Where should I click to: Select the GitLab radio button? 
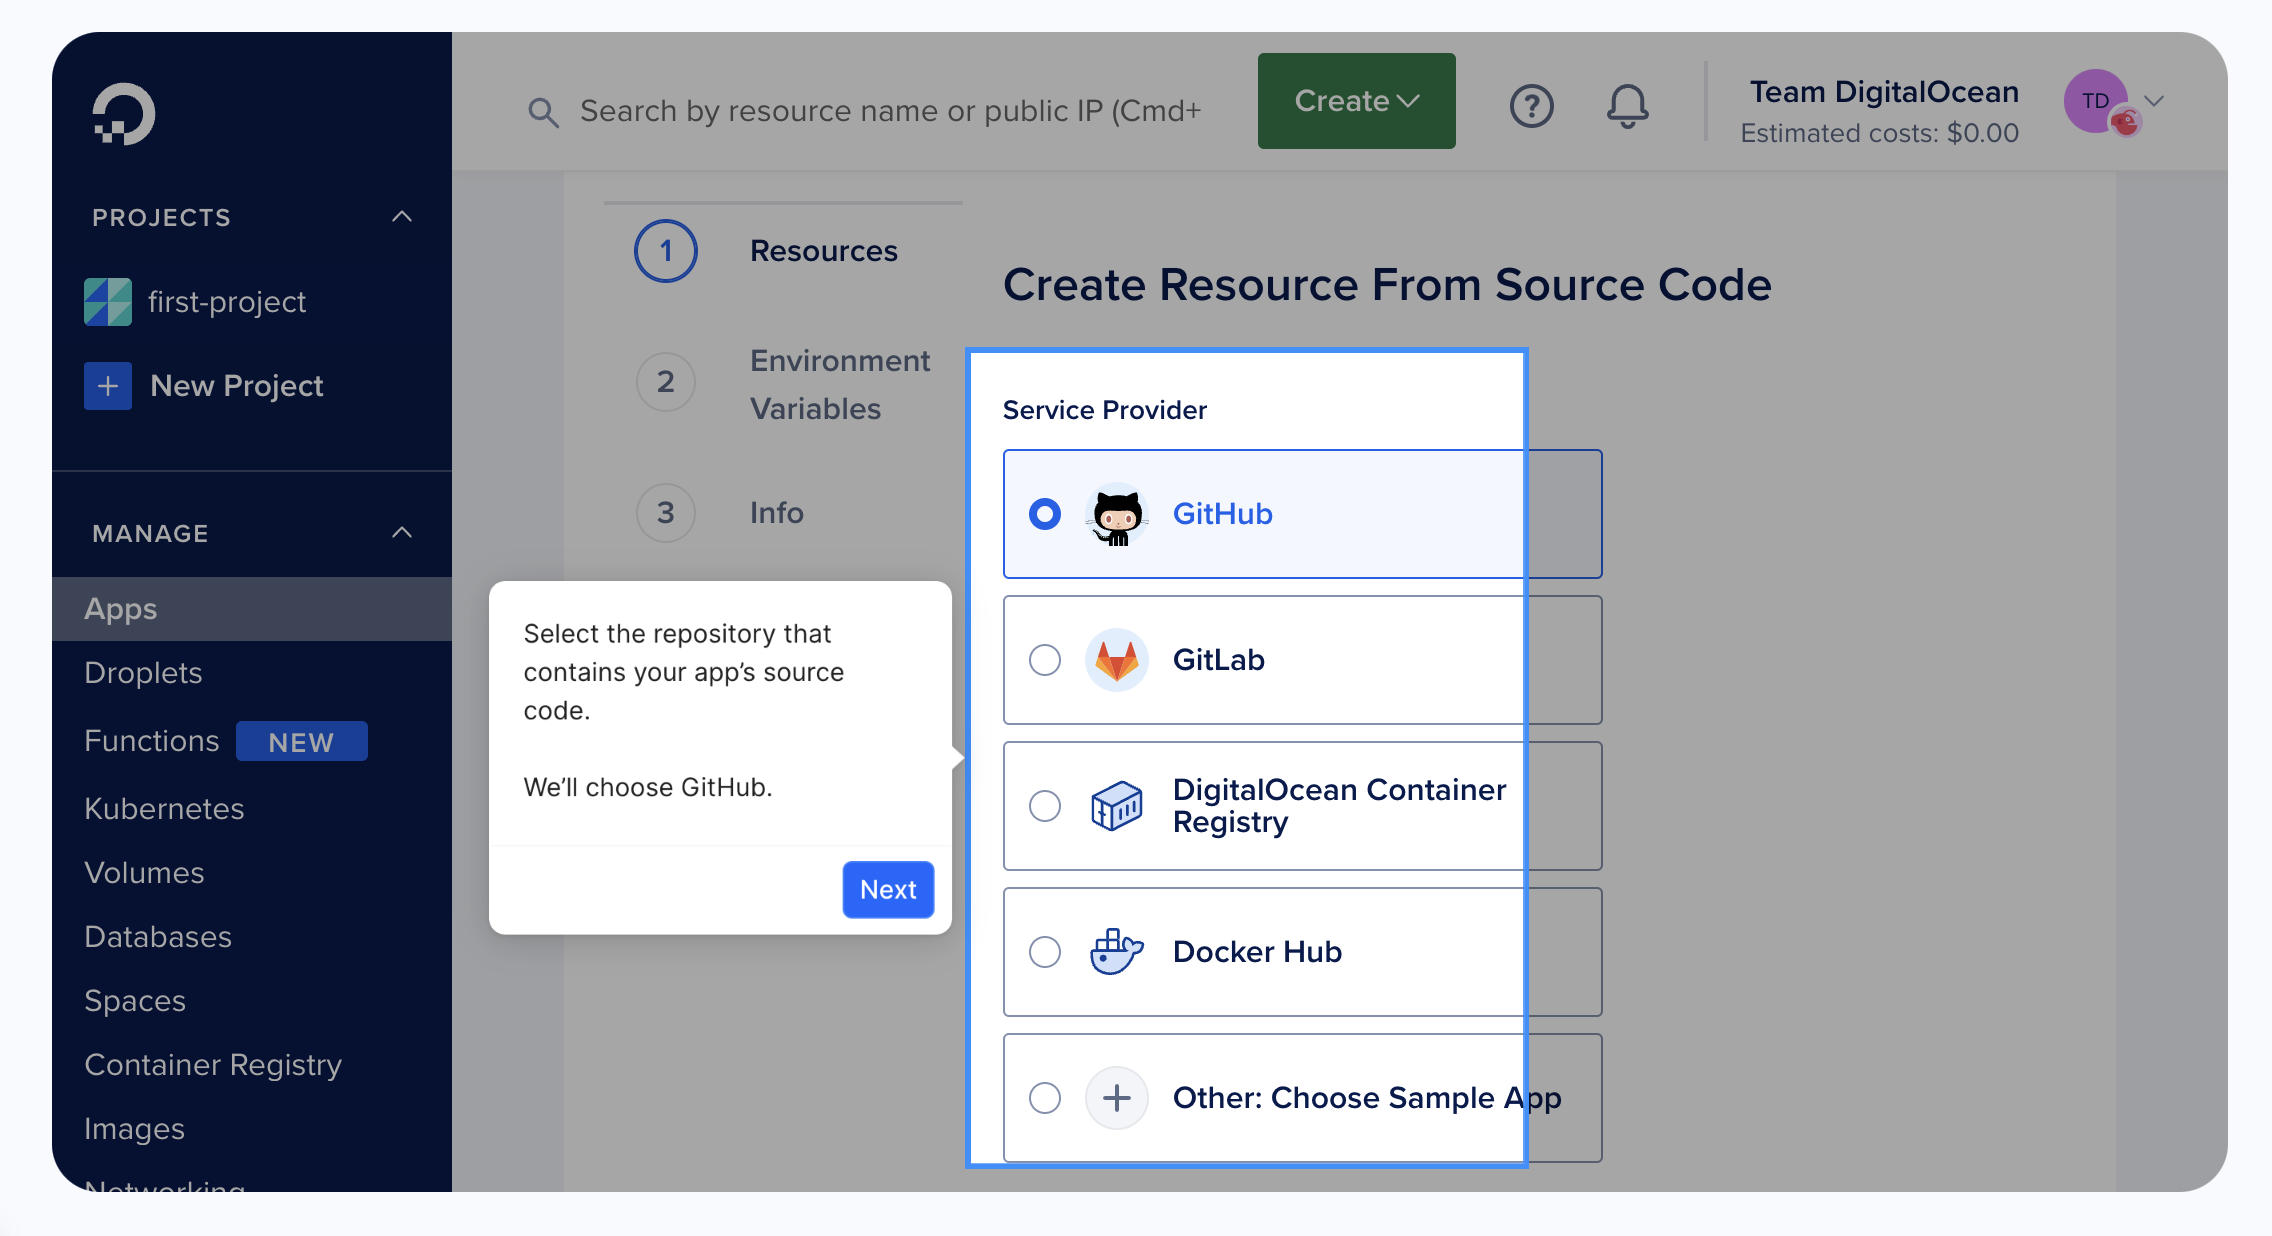(1044, 660)
